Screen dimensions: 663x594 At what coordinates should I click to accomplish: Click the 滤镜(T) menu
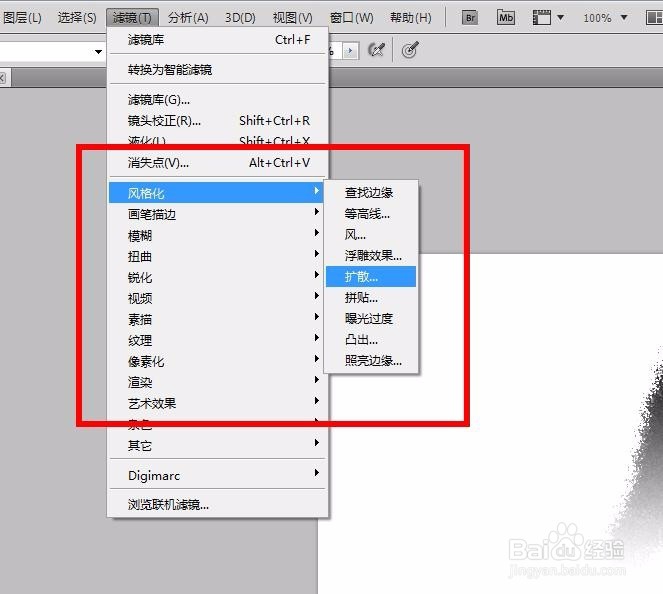coord(132,18)
